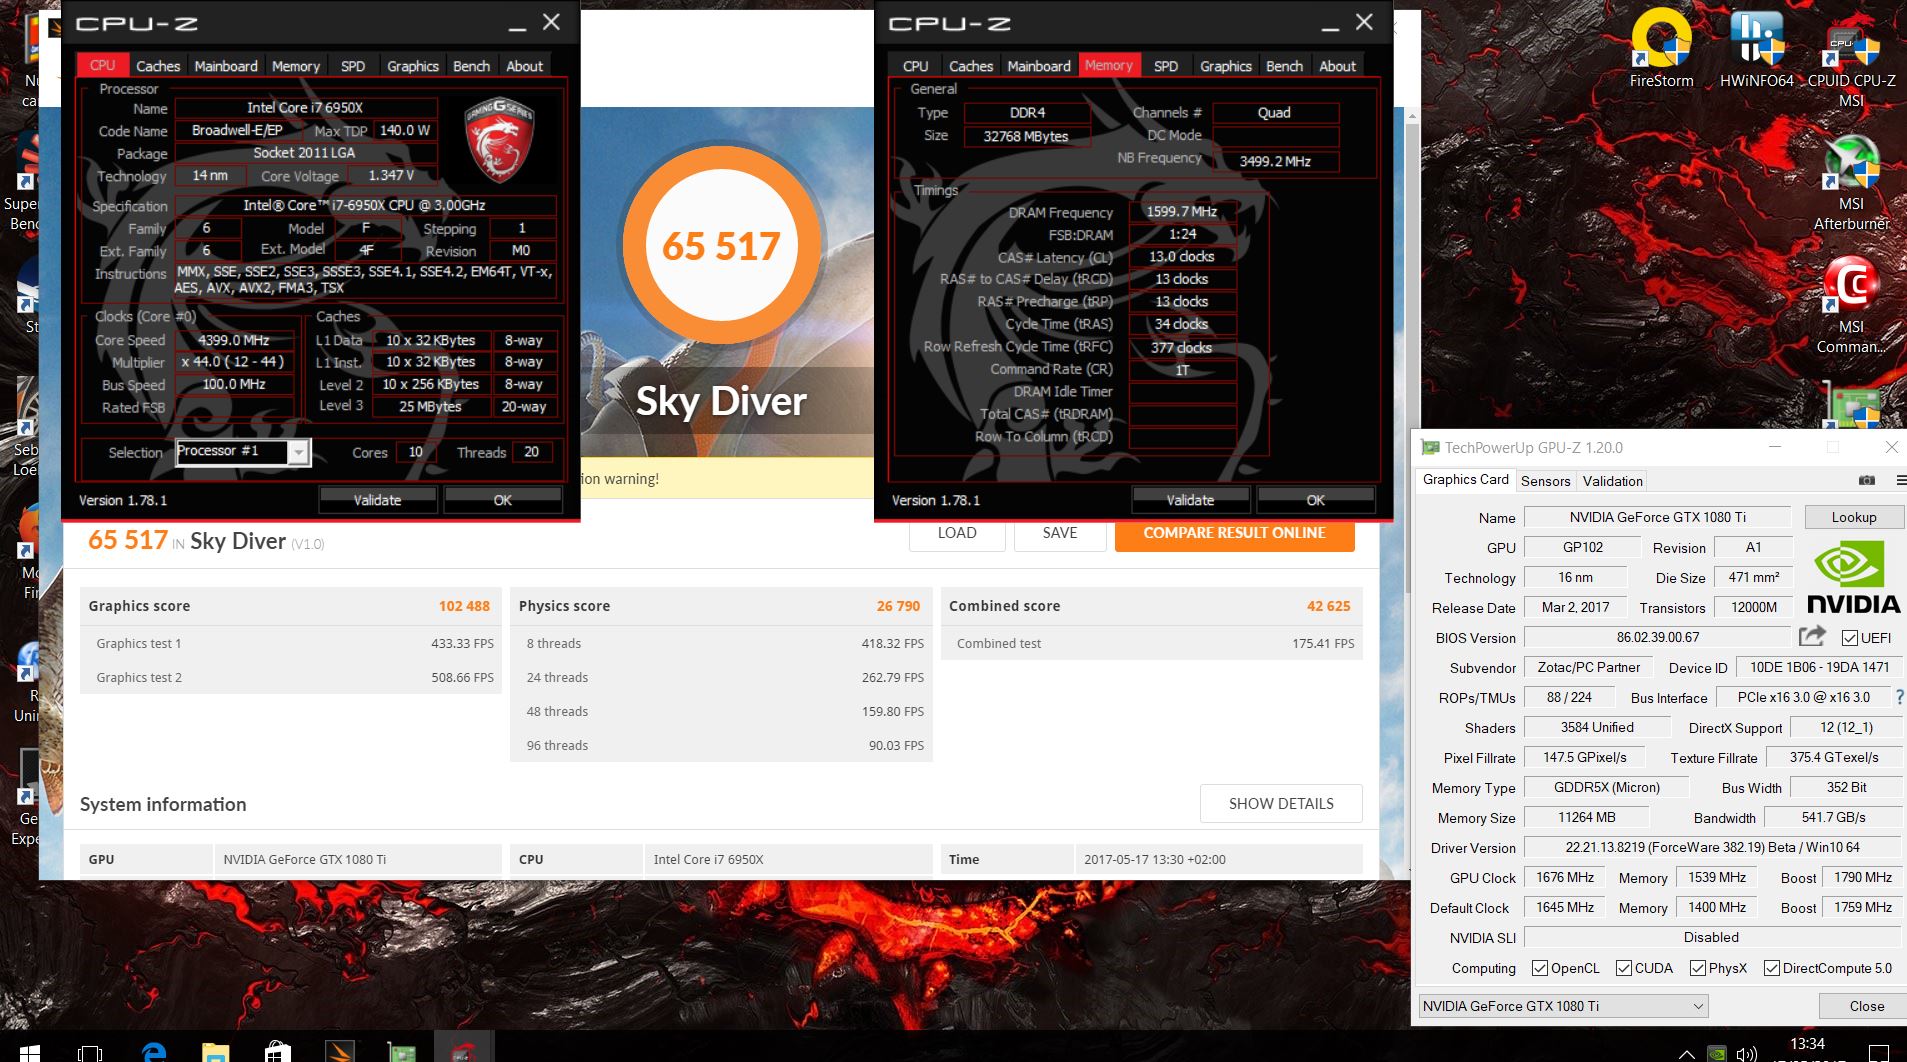This screenshot has width=1907, height=1062.
Task: Show hidden system tray icons
Action: pyautogui.click(x=1686, y=1053)
